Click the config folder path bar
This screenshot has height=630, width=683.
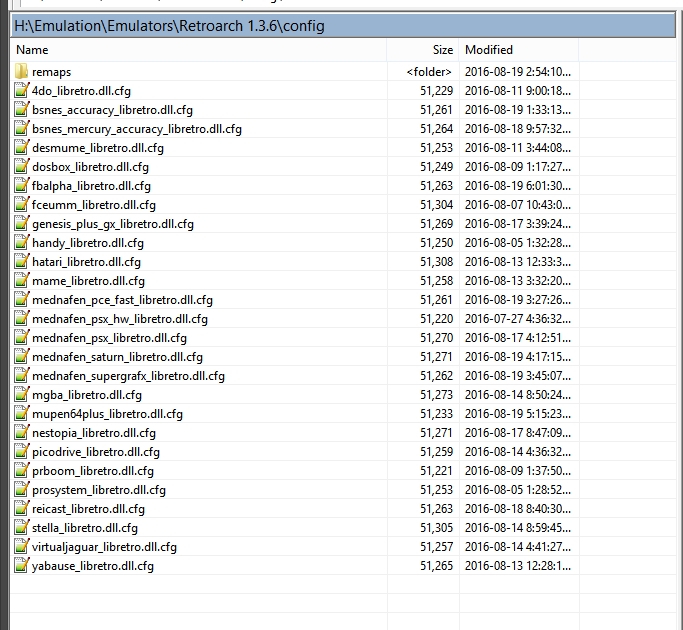coord(343,26)
